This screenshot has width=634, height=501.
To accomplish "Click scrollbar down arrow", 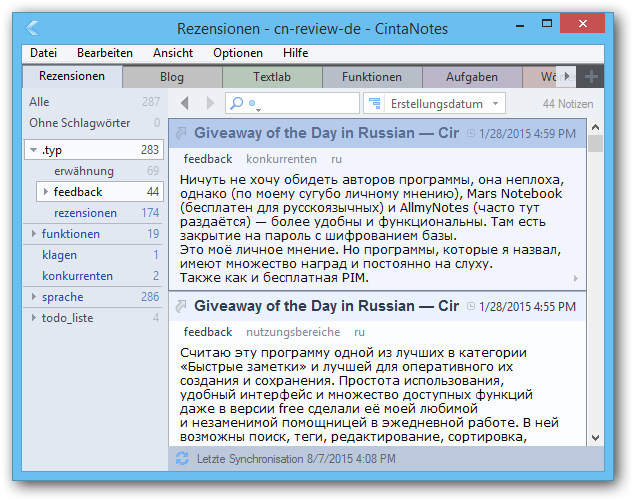I will point(595,438).
